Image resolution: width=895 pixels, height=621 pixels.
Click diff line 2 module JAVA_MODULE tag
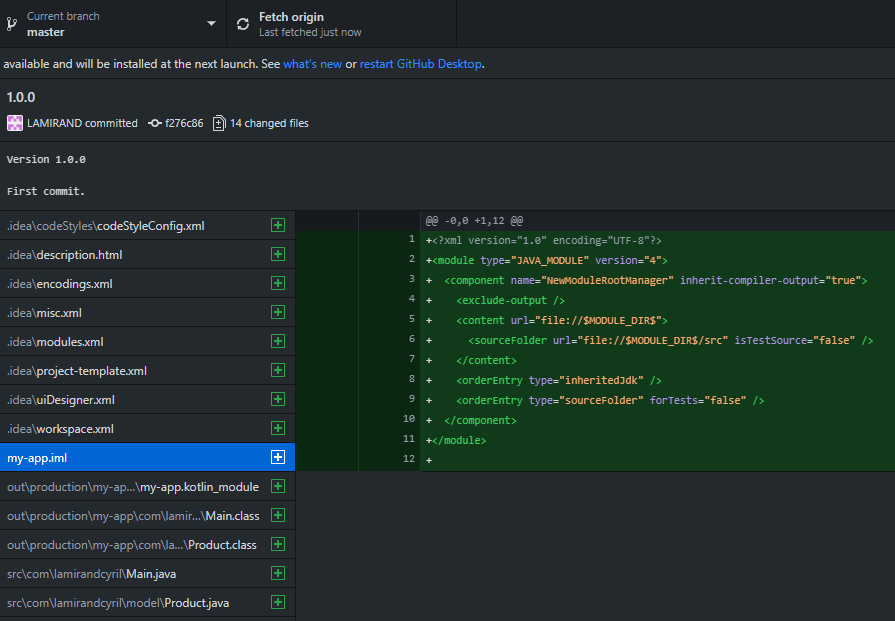click(x=546, y=260)
